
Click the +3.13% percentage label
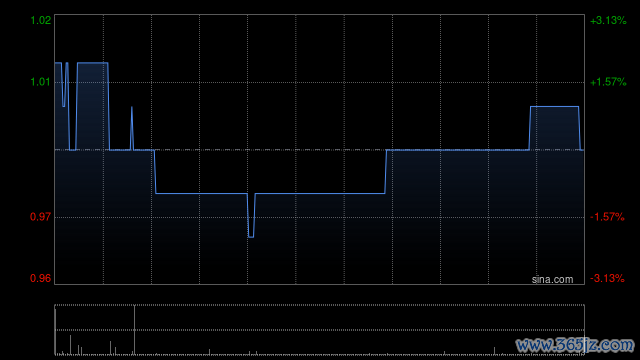pyautogui.click(x=608, y=20)
